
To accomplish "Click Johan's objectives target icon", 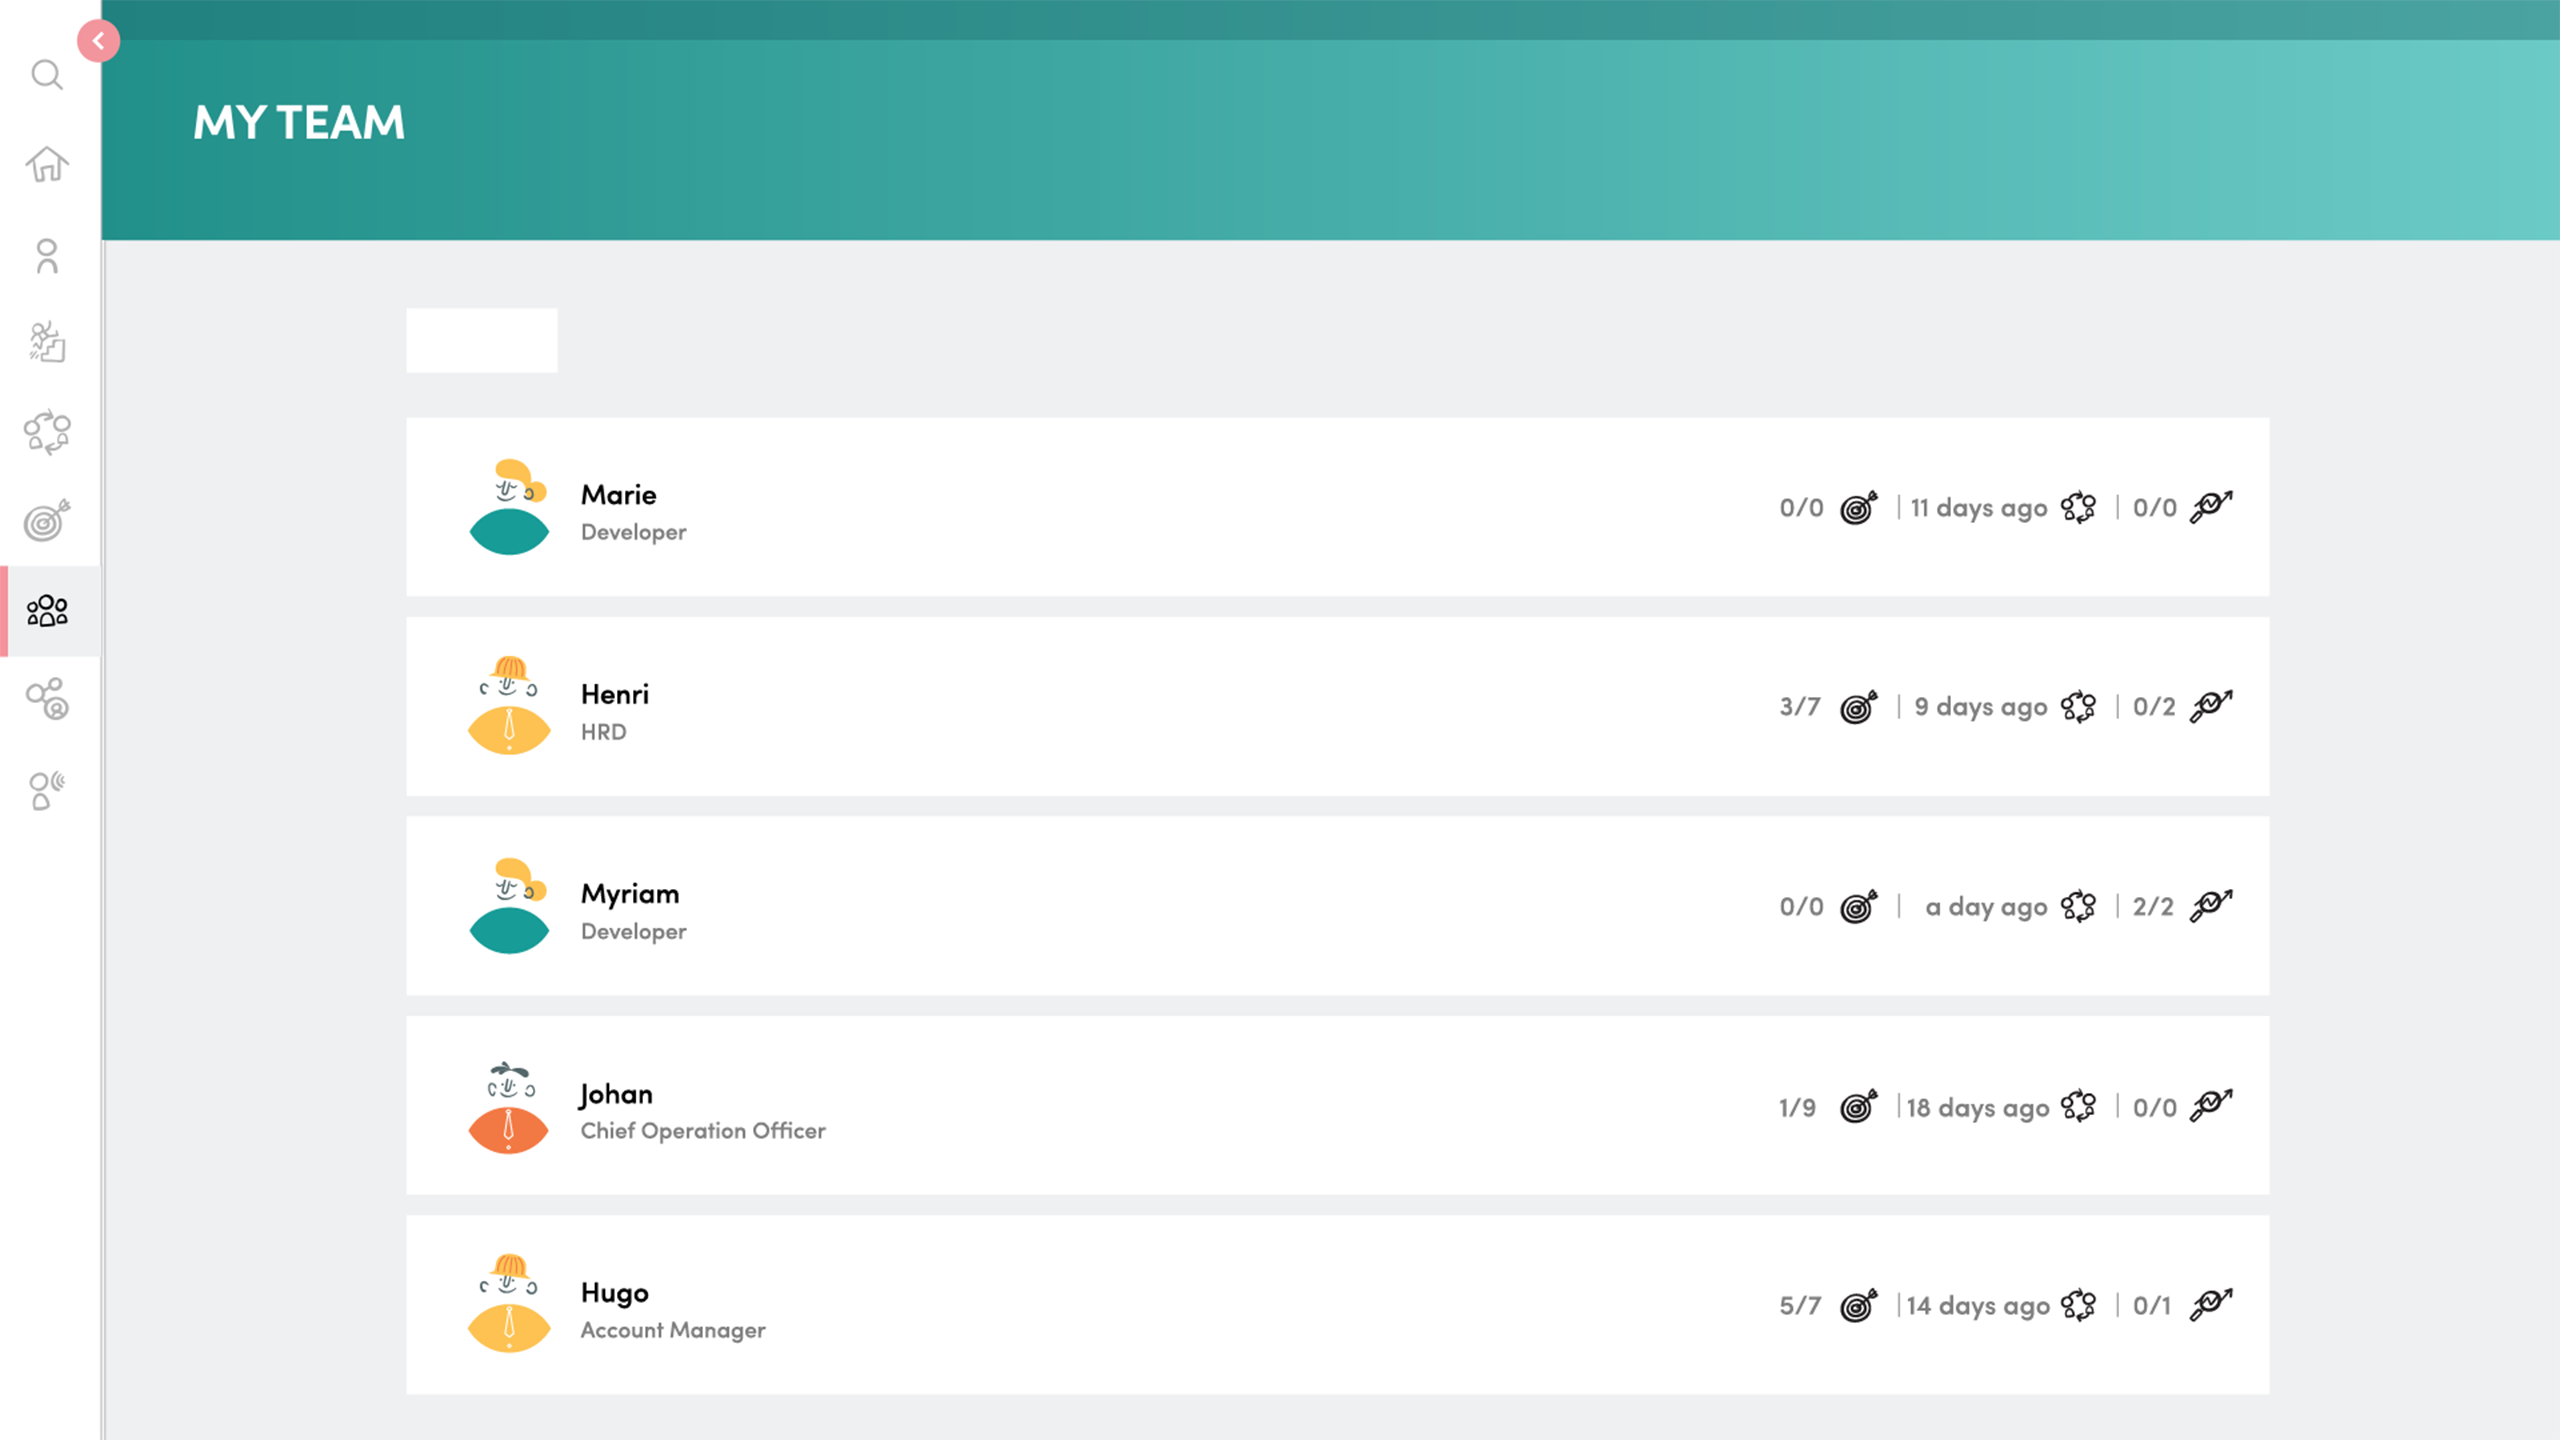I will (1858, 1106).
